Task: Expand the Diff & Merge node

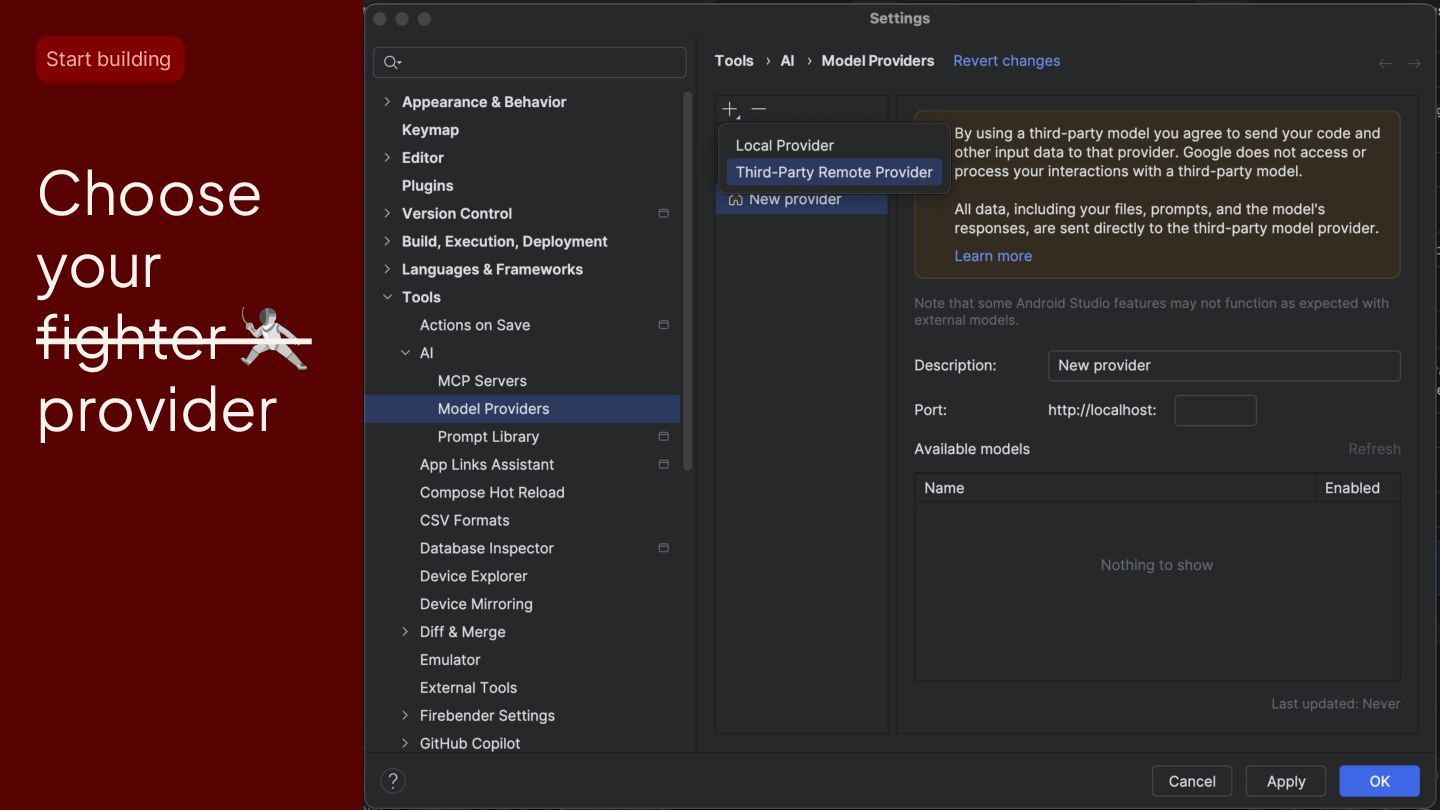Action: (x=405, y=632)
